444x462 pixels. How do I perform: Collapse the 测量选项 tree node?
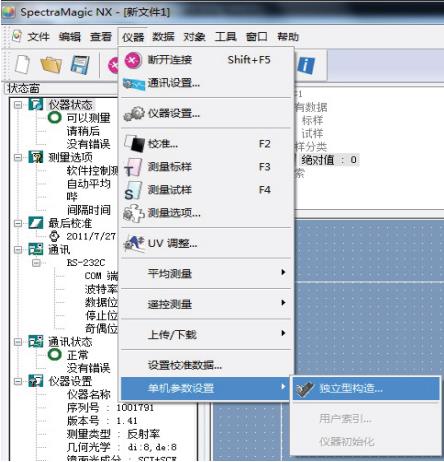pos(18,157)
